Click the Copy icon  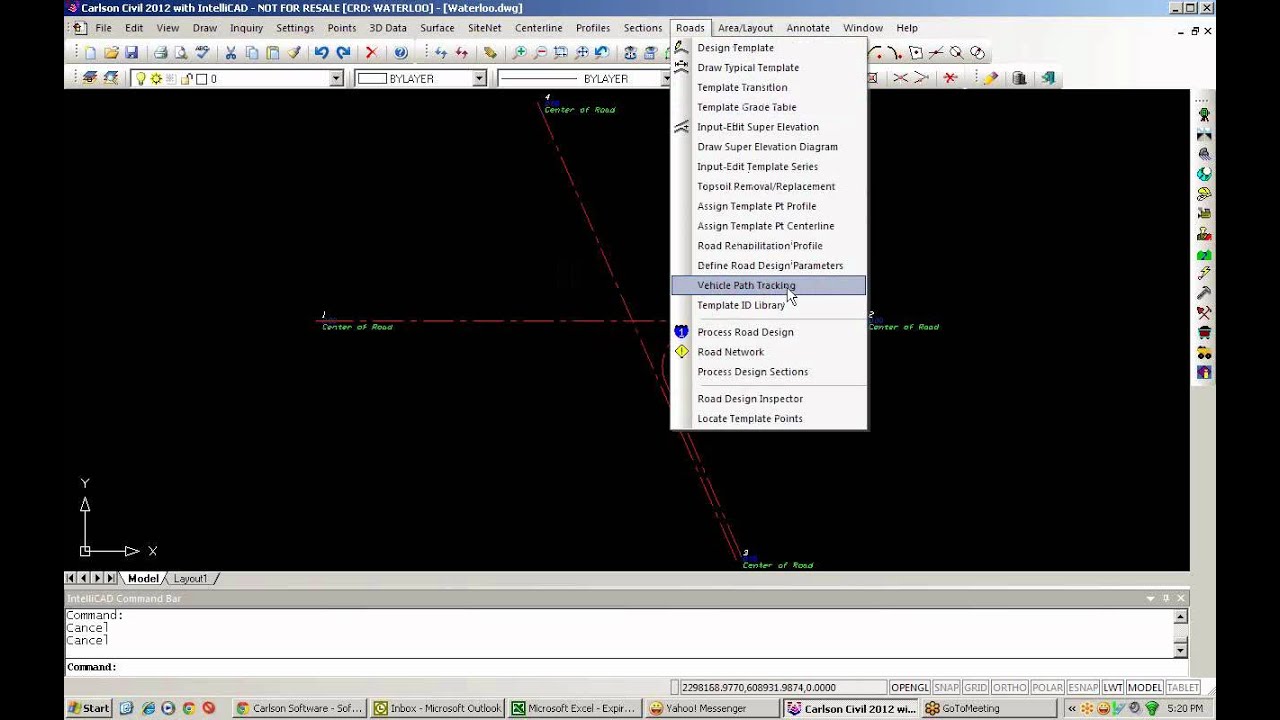point(252,53)
